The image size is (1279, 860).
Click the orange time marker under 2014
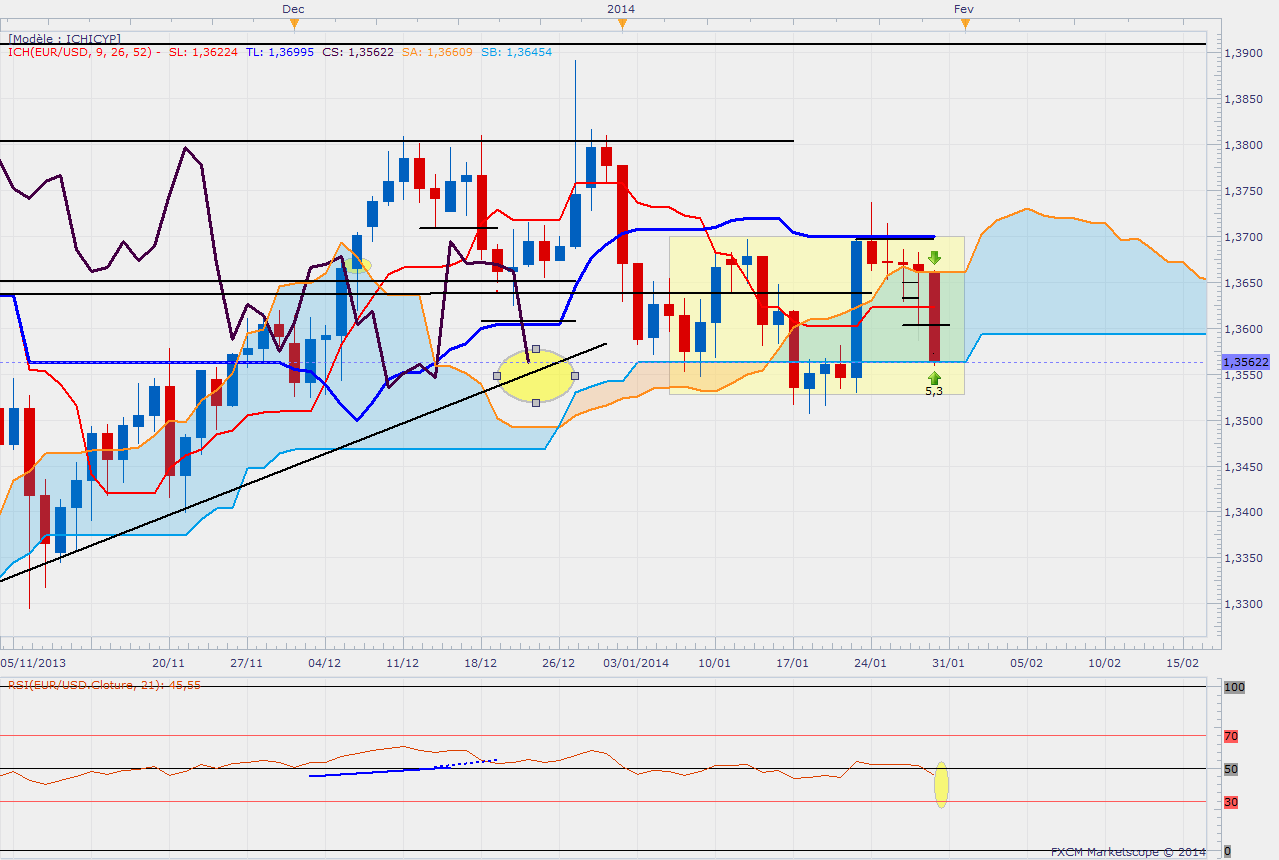point(621,23)
